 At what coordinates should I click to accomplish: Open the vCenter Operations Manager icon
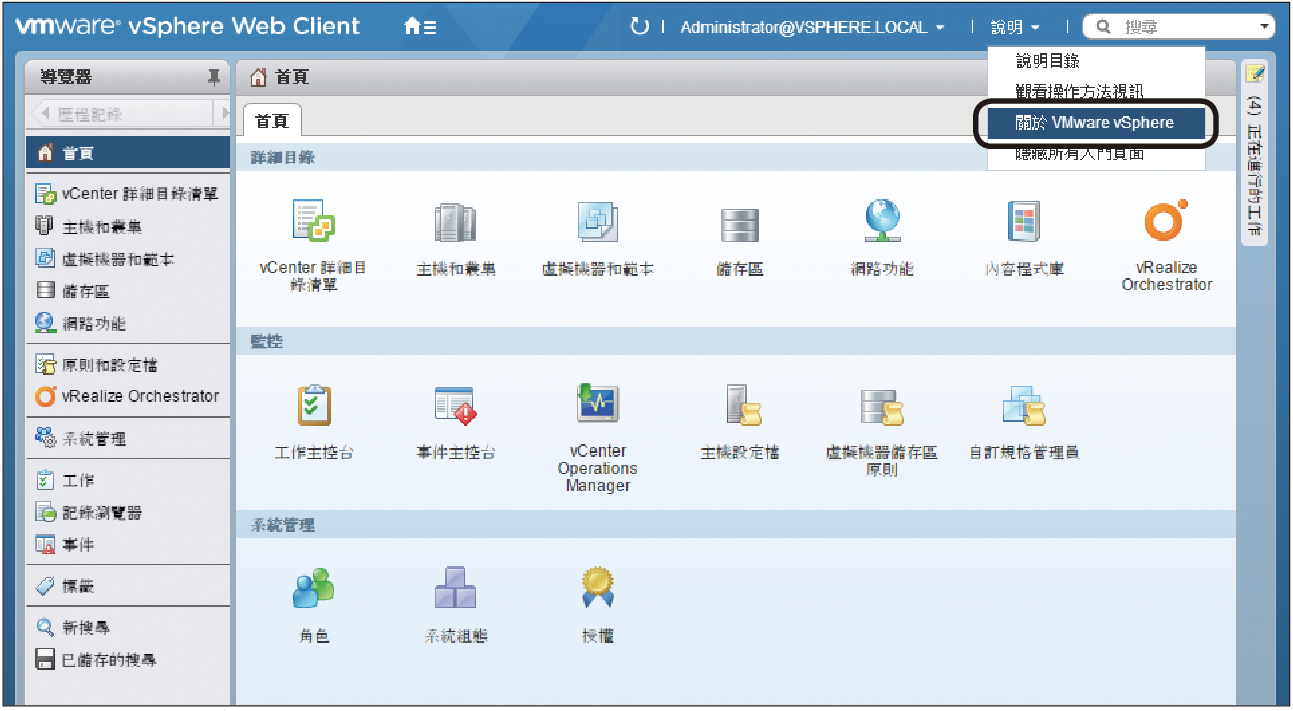(x=598, y=404)
